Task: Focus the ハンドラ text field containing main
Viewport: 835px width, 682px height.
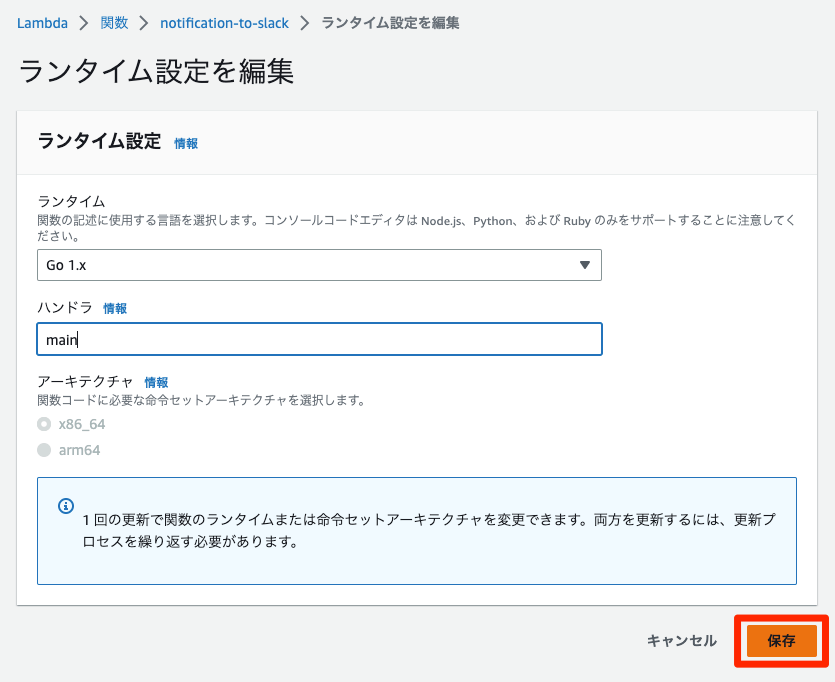Action: tap(318, 339)
